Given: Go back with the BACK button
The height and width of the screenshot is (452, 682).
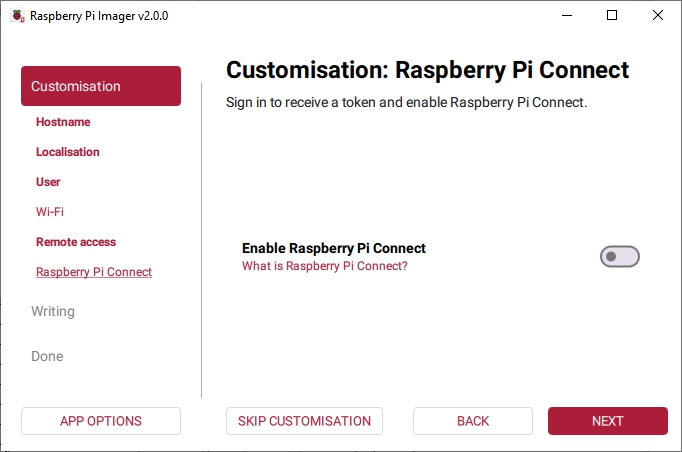Looking at the screenshot, I should pos(473,421).
